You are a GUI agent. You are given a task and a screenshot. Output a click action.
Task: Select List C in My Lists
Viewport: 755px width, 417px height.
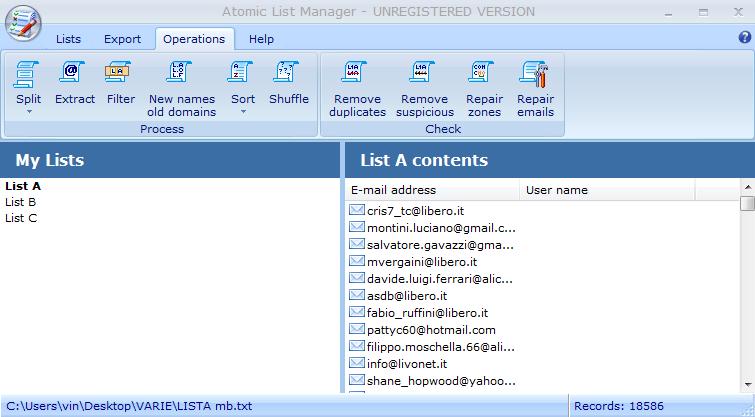(21, 218)
